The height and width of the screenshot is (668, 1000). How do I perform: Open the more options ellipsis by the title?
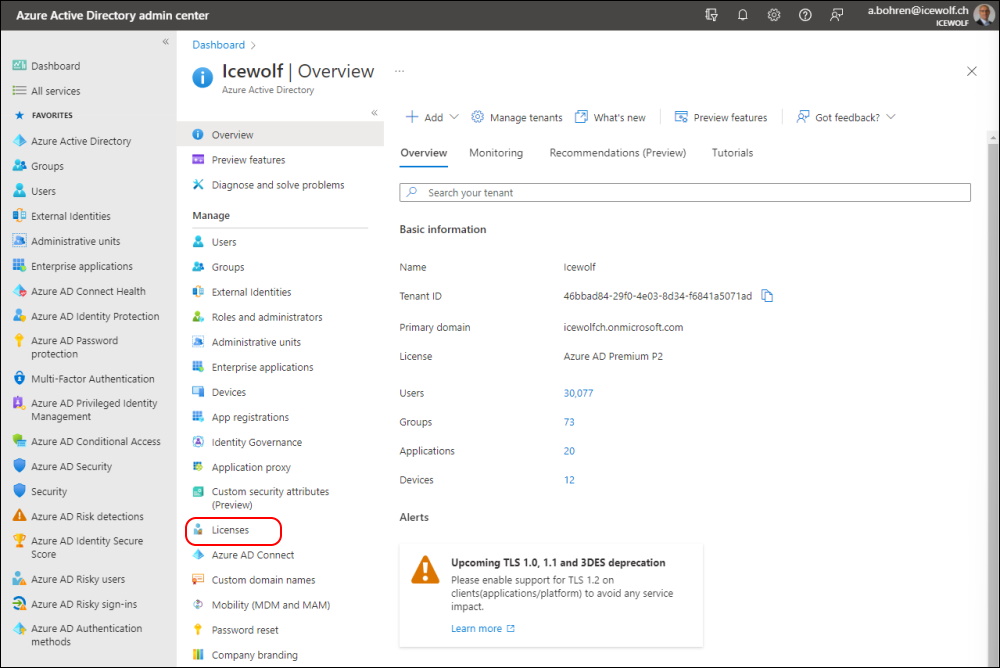pos(399,71)
